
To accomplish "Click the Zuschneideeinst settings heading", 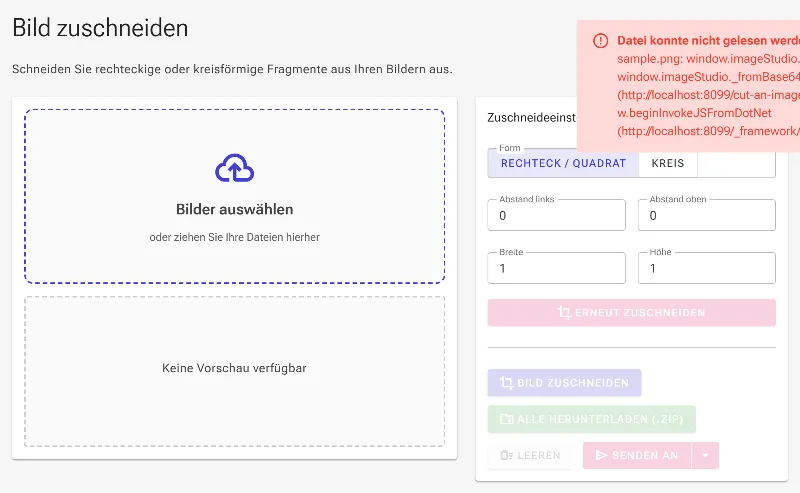I will pyautogui.click(x=532, y=118).
